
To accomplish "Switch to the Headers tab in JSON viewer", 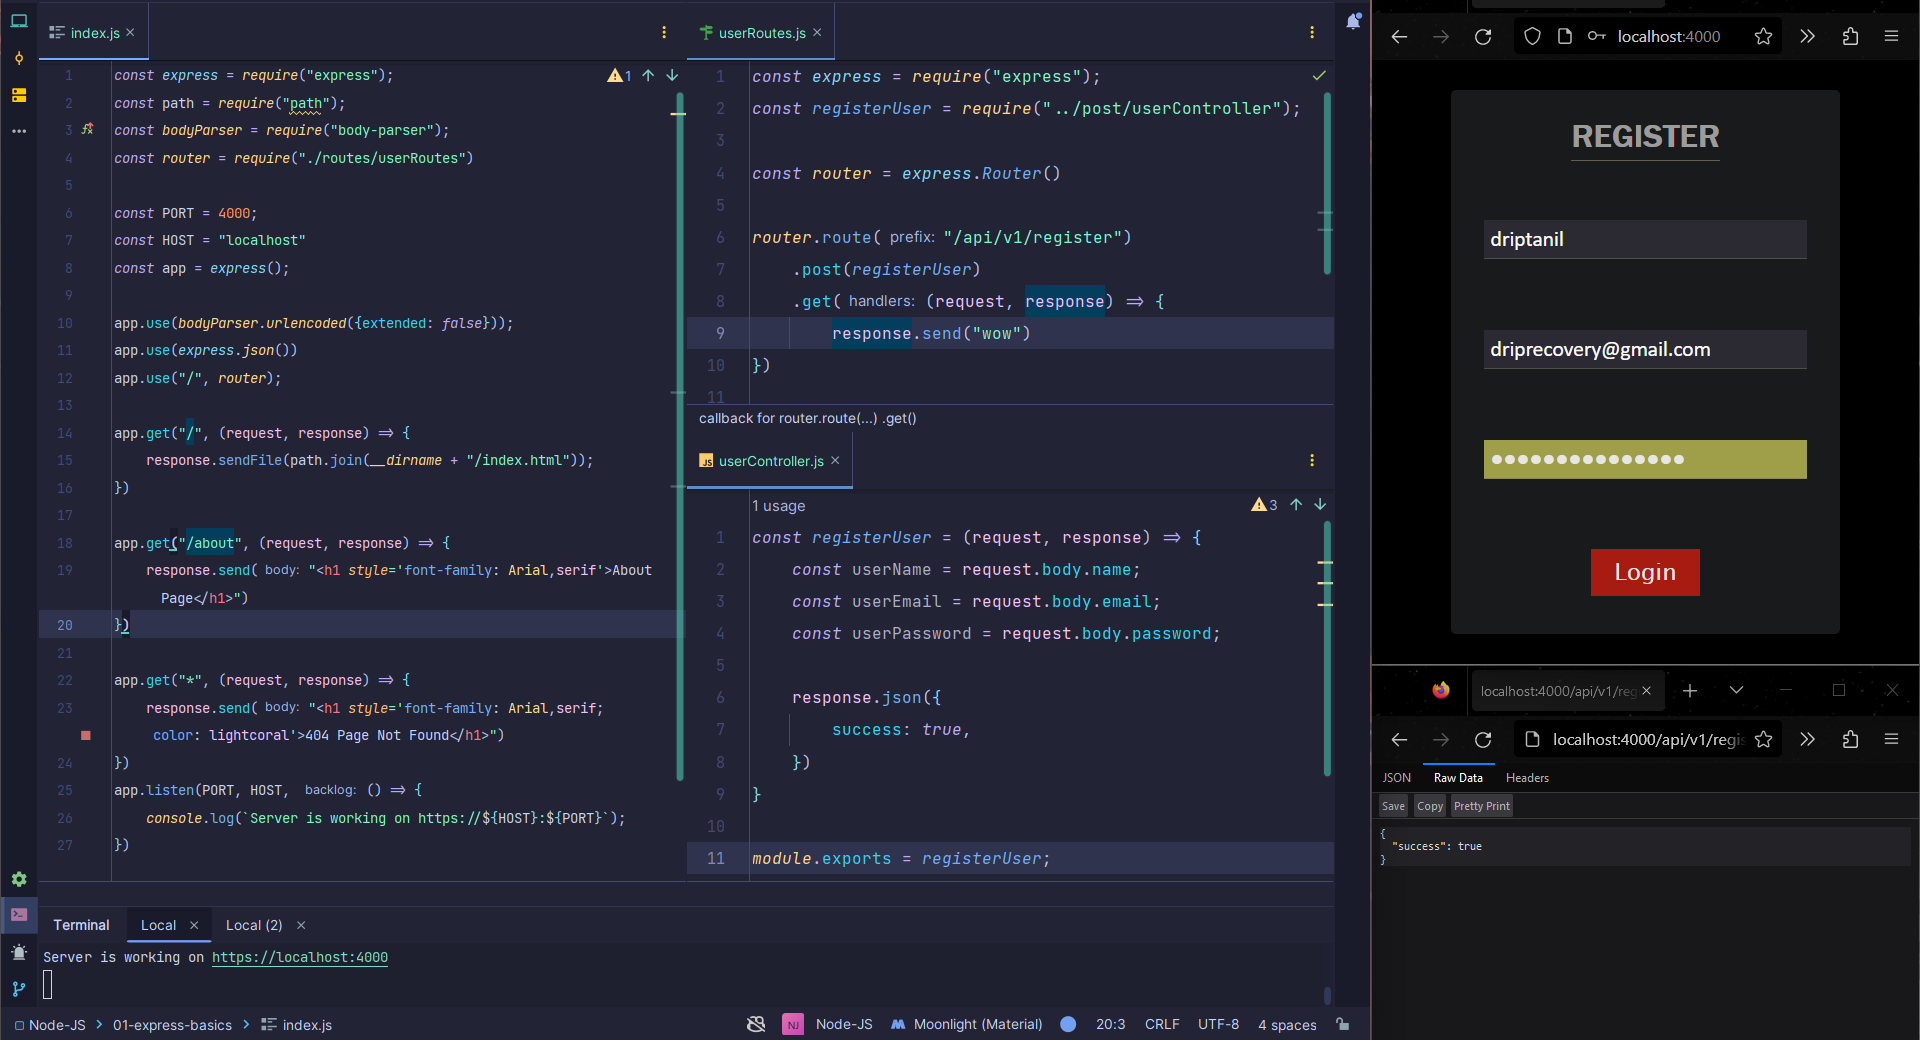I will pyautogui.click(x=1527, y=778).
